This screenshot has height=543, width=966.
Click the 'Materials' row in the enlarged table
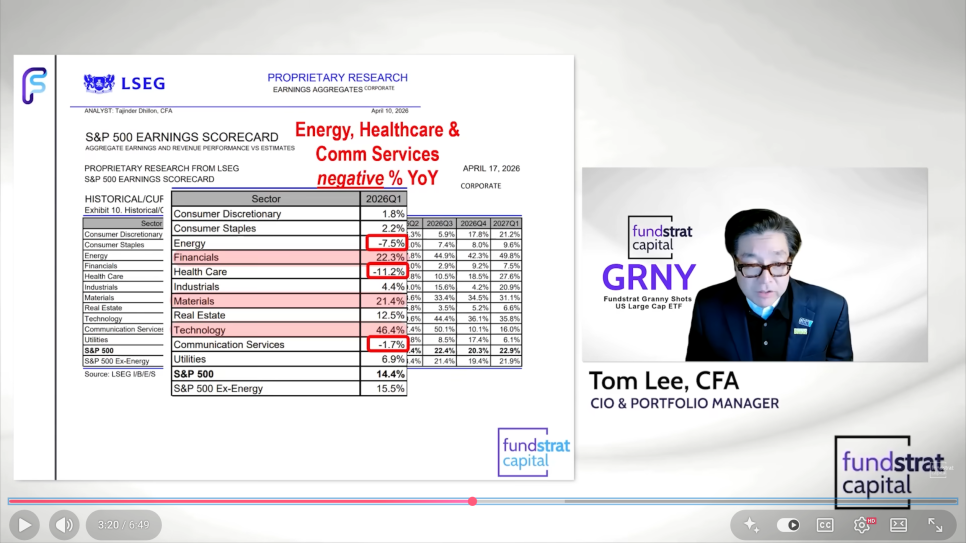point(289,301)
